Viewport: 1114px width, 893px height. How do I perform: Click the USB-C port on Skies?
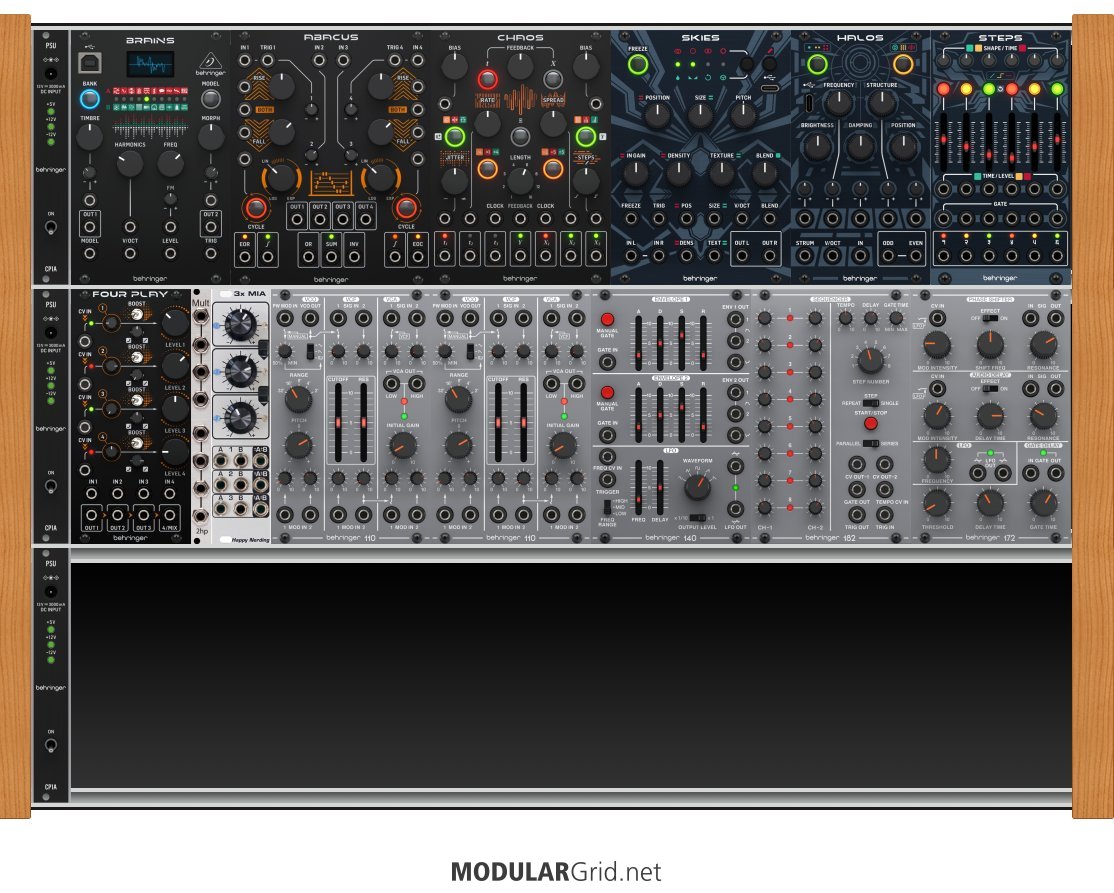(x=769, y=89)
